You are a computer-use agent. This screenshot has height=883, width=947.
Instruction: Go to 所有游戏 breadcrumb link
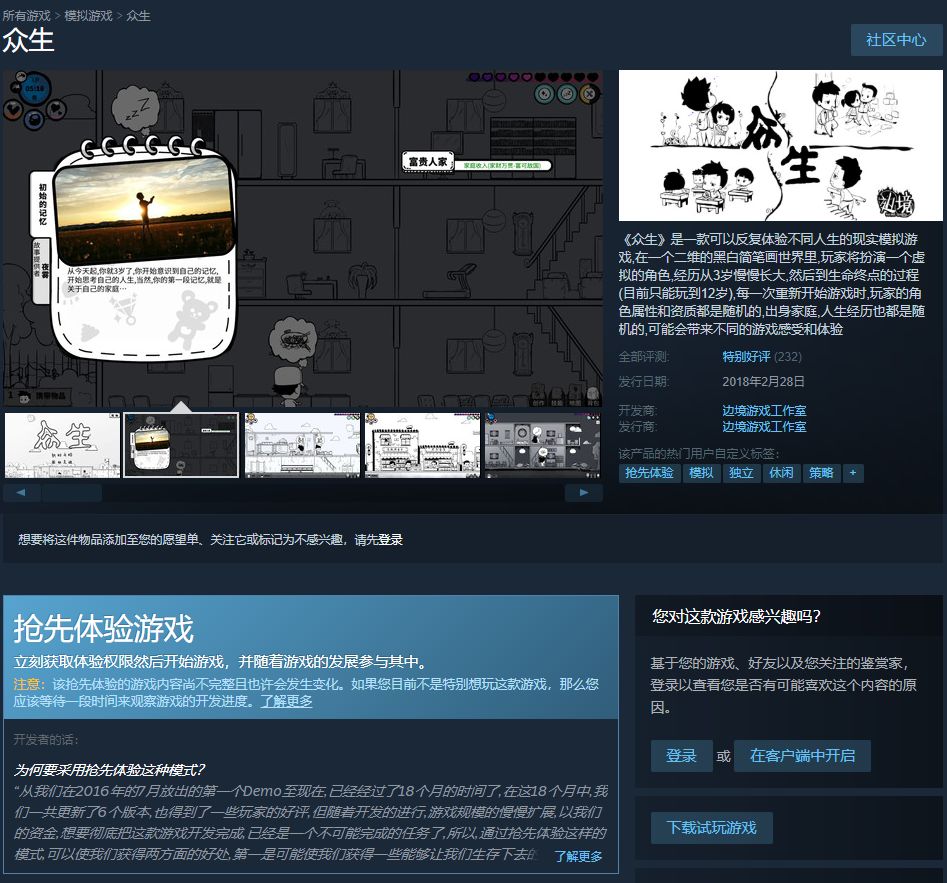[x=26, y=16]
